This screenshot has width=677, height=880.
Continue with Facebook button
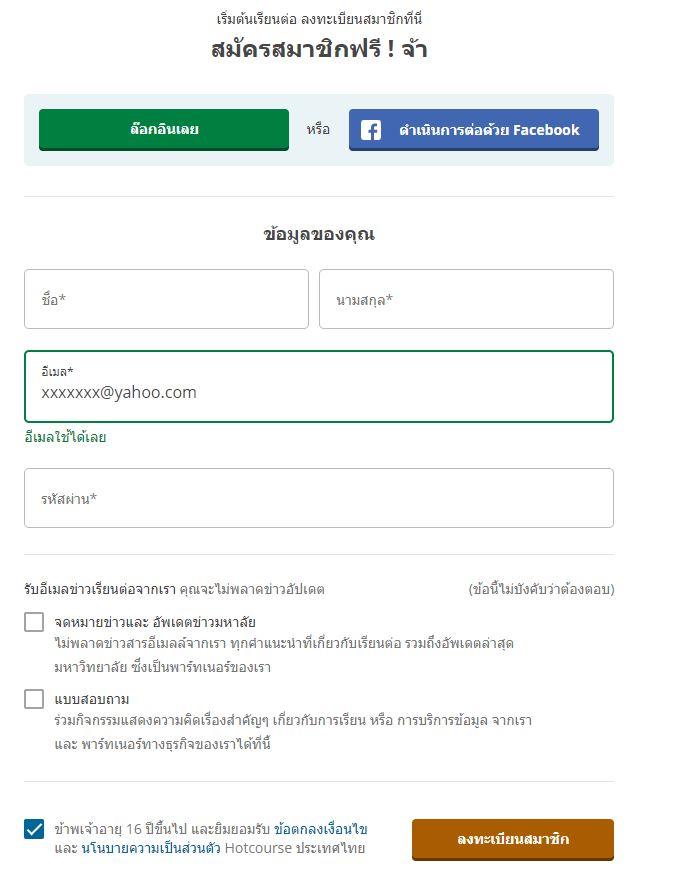click(x=474, y=130)
